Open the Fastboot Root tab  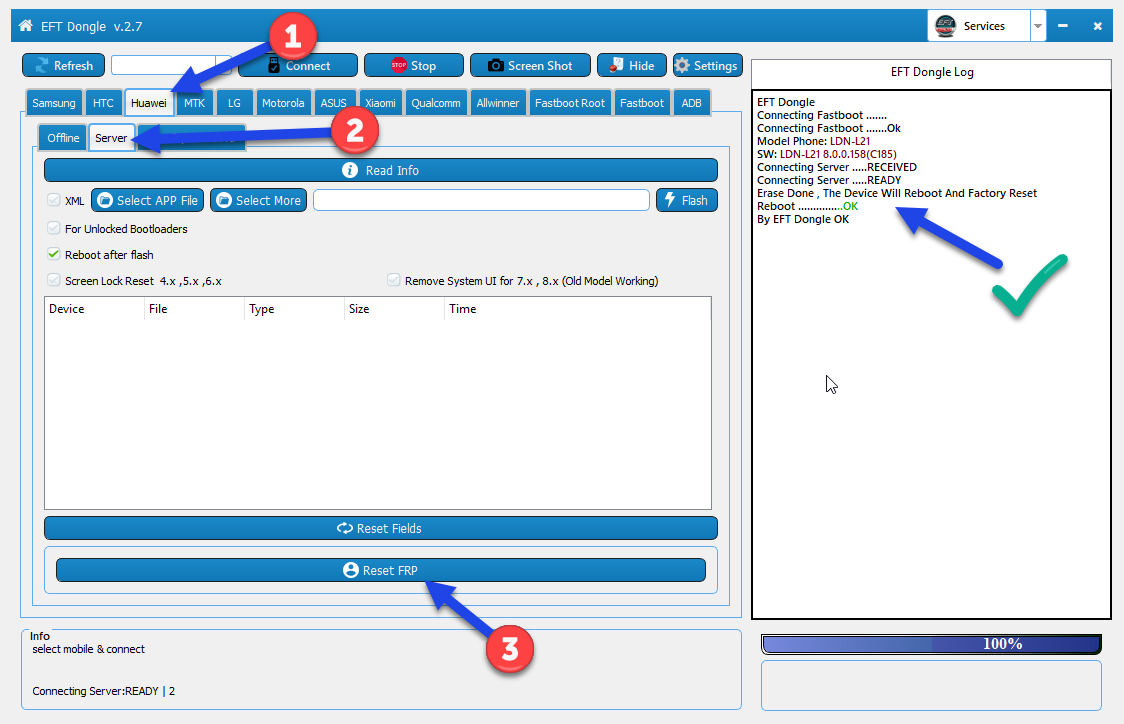(x=570, y=103)
